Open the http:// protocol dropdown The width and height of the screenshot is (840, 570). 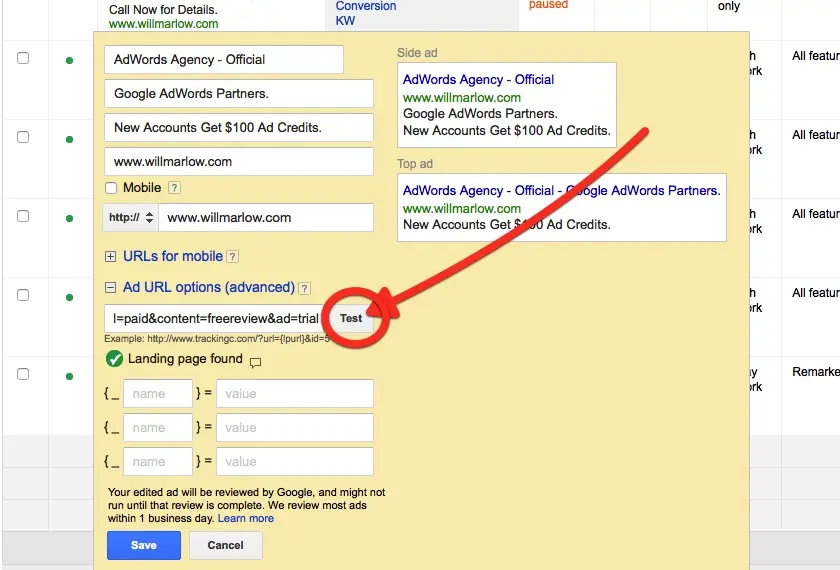131,218
